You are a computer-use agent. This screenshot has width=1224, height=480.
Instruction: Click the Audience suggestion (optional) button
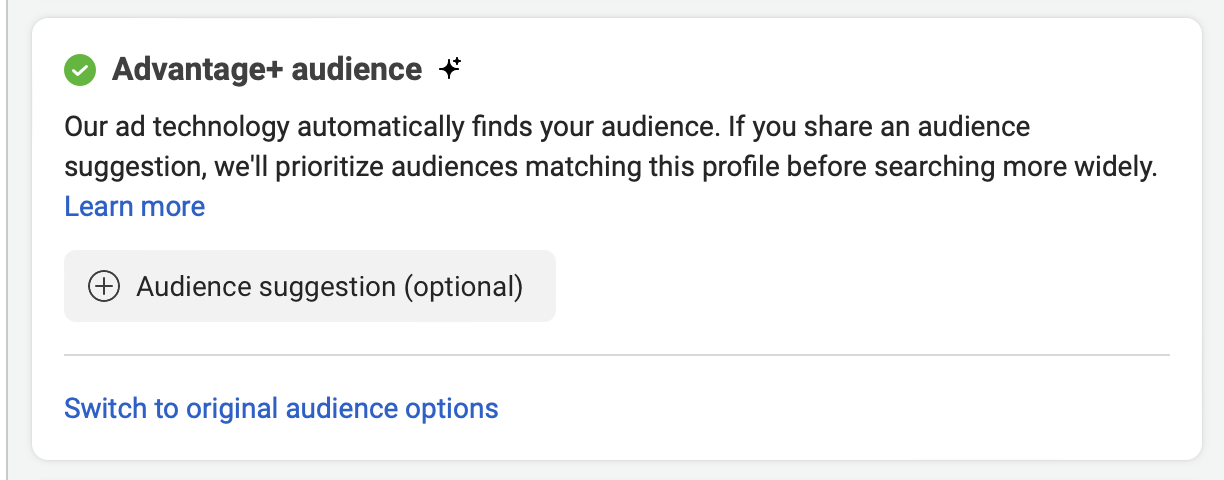click(310, 286)
